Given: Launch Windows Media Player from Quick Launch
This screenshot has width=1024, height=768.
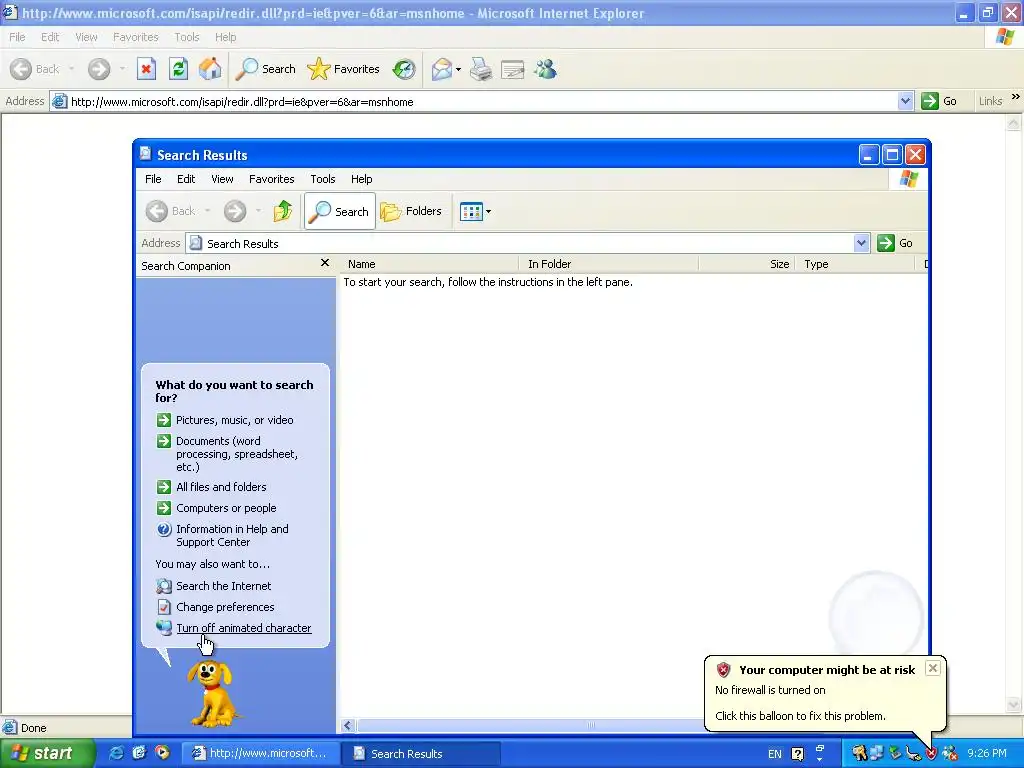Looking at the screenshot, I should [162, 753].
